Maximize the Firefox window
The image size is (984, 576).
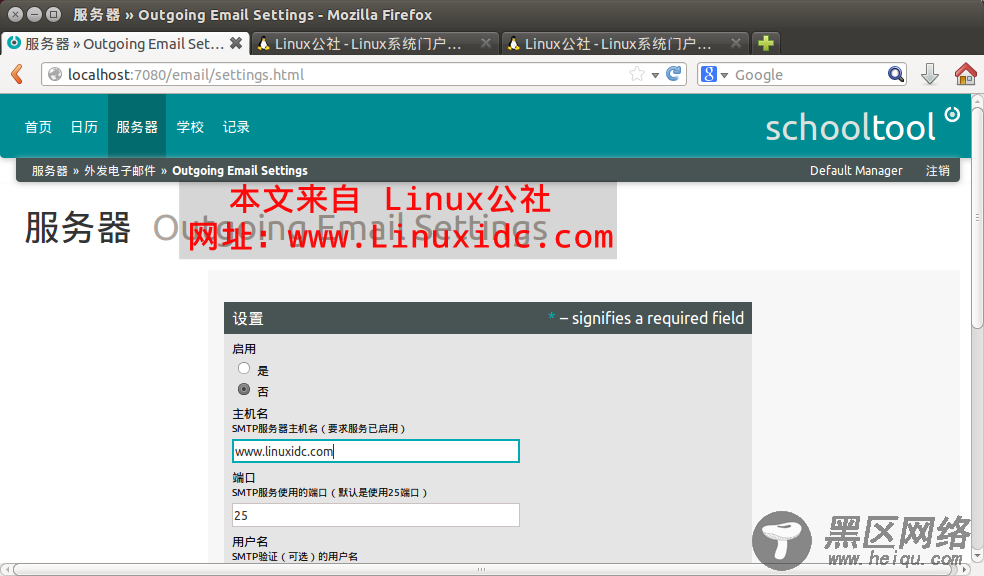(x=54, y=14)
